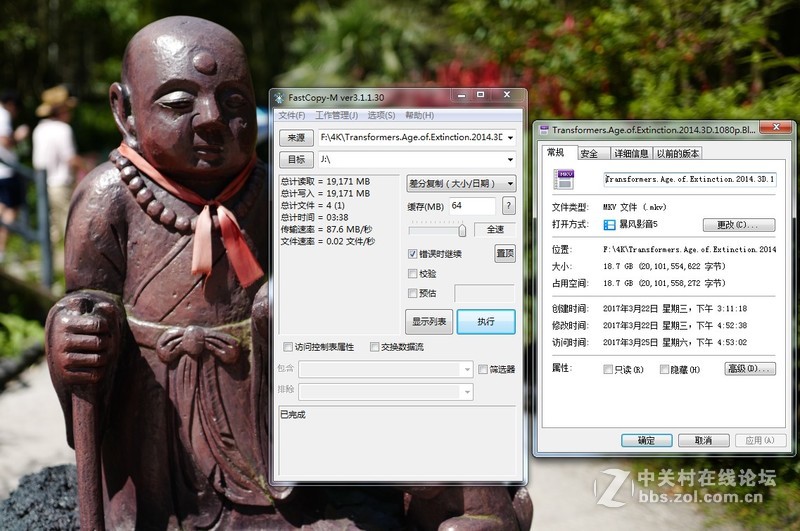Switch to the 以前的版本 tab
This screenshot has width=800, height=531.
tap(678, 154)
